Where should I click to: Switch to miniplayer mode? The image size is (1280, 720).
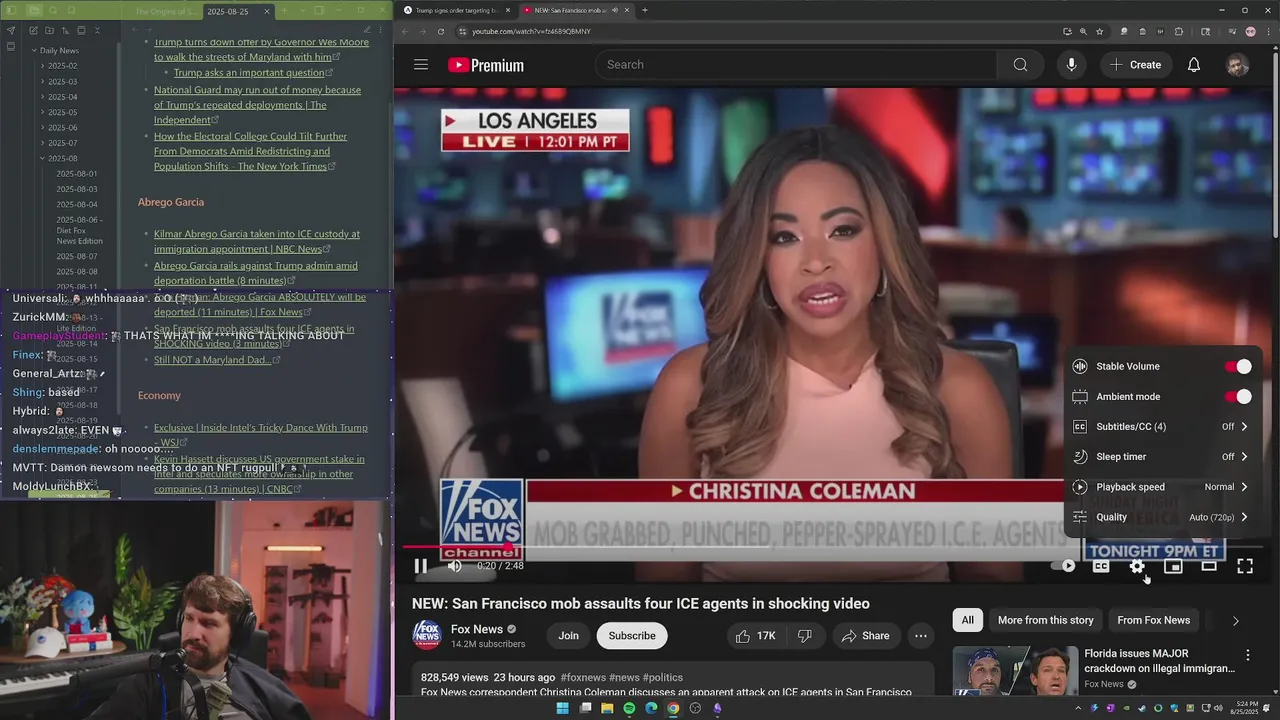pos(1173,566)
